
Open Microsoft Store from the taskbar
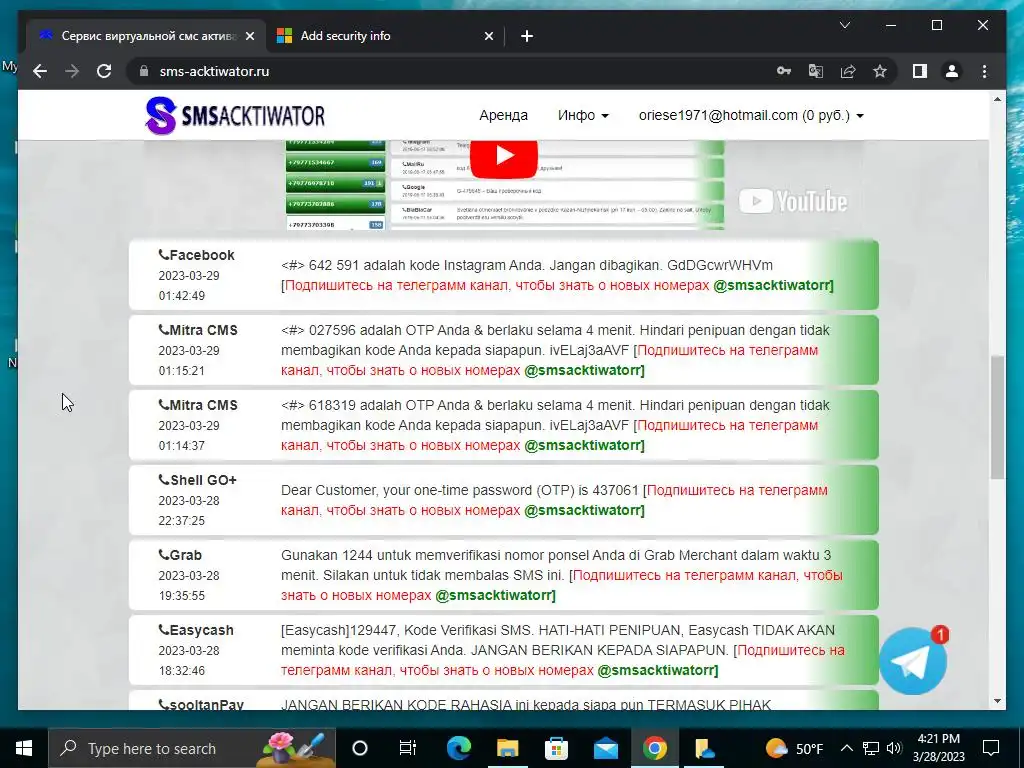click(556, 748)
